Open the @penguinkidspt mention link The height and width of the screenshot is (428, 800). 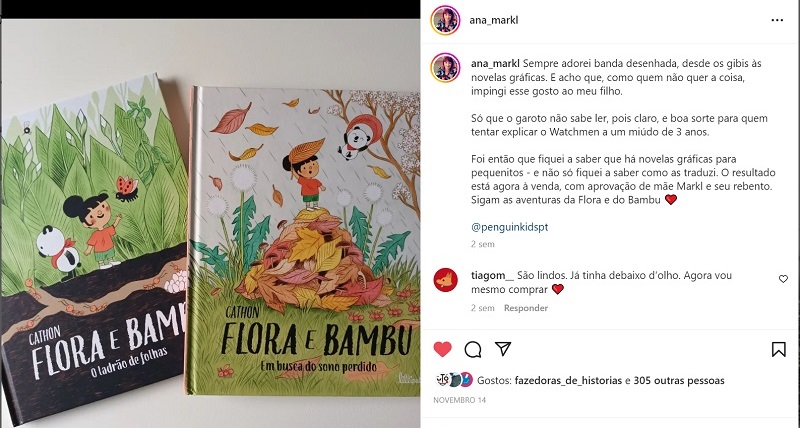[509, 227]
